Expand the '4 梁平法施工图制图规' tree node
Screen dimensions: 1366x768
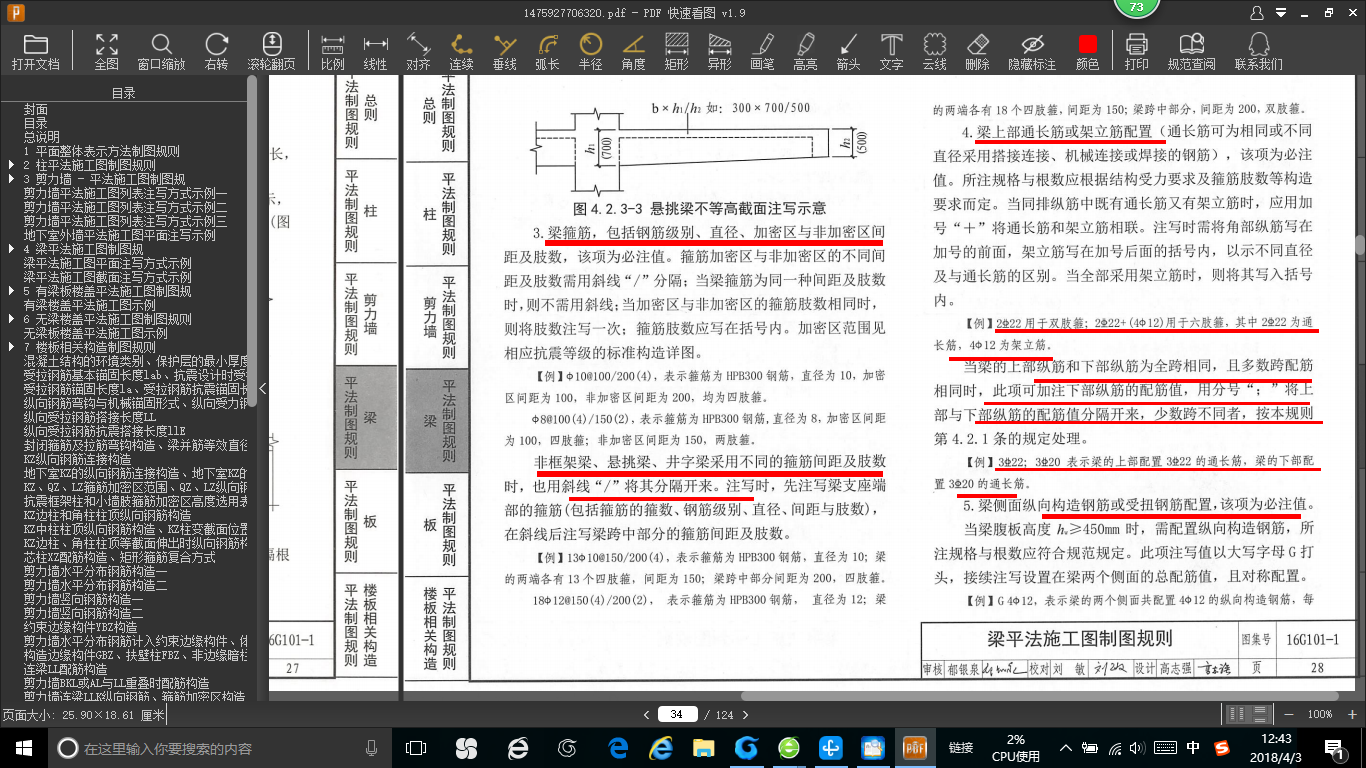pos(11,249)
